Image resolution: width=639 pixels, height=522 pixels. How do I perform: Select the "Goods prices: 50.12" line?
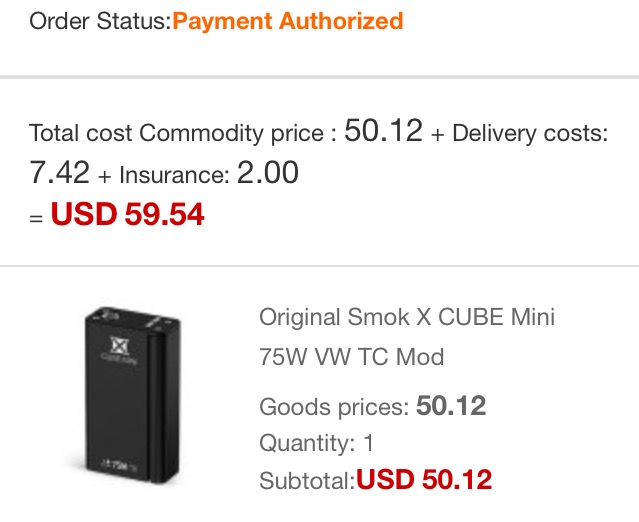tap(372, 406)
